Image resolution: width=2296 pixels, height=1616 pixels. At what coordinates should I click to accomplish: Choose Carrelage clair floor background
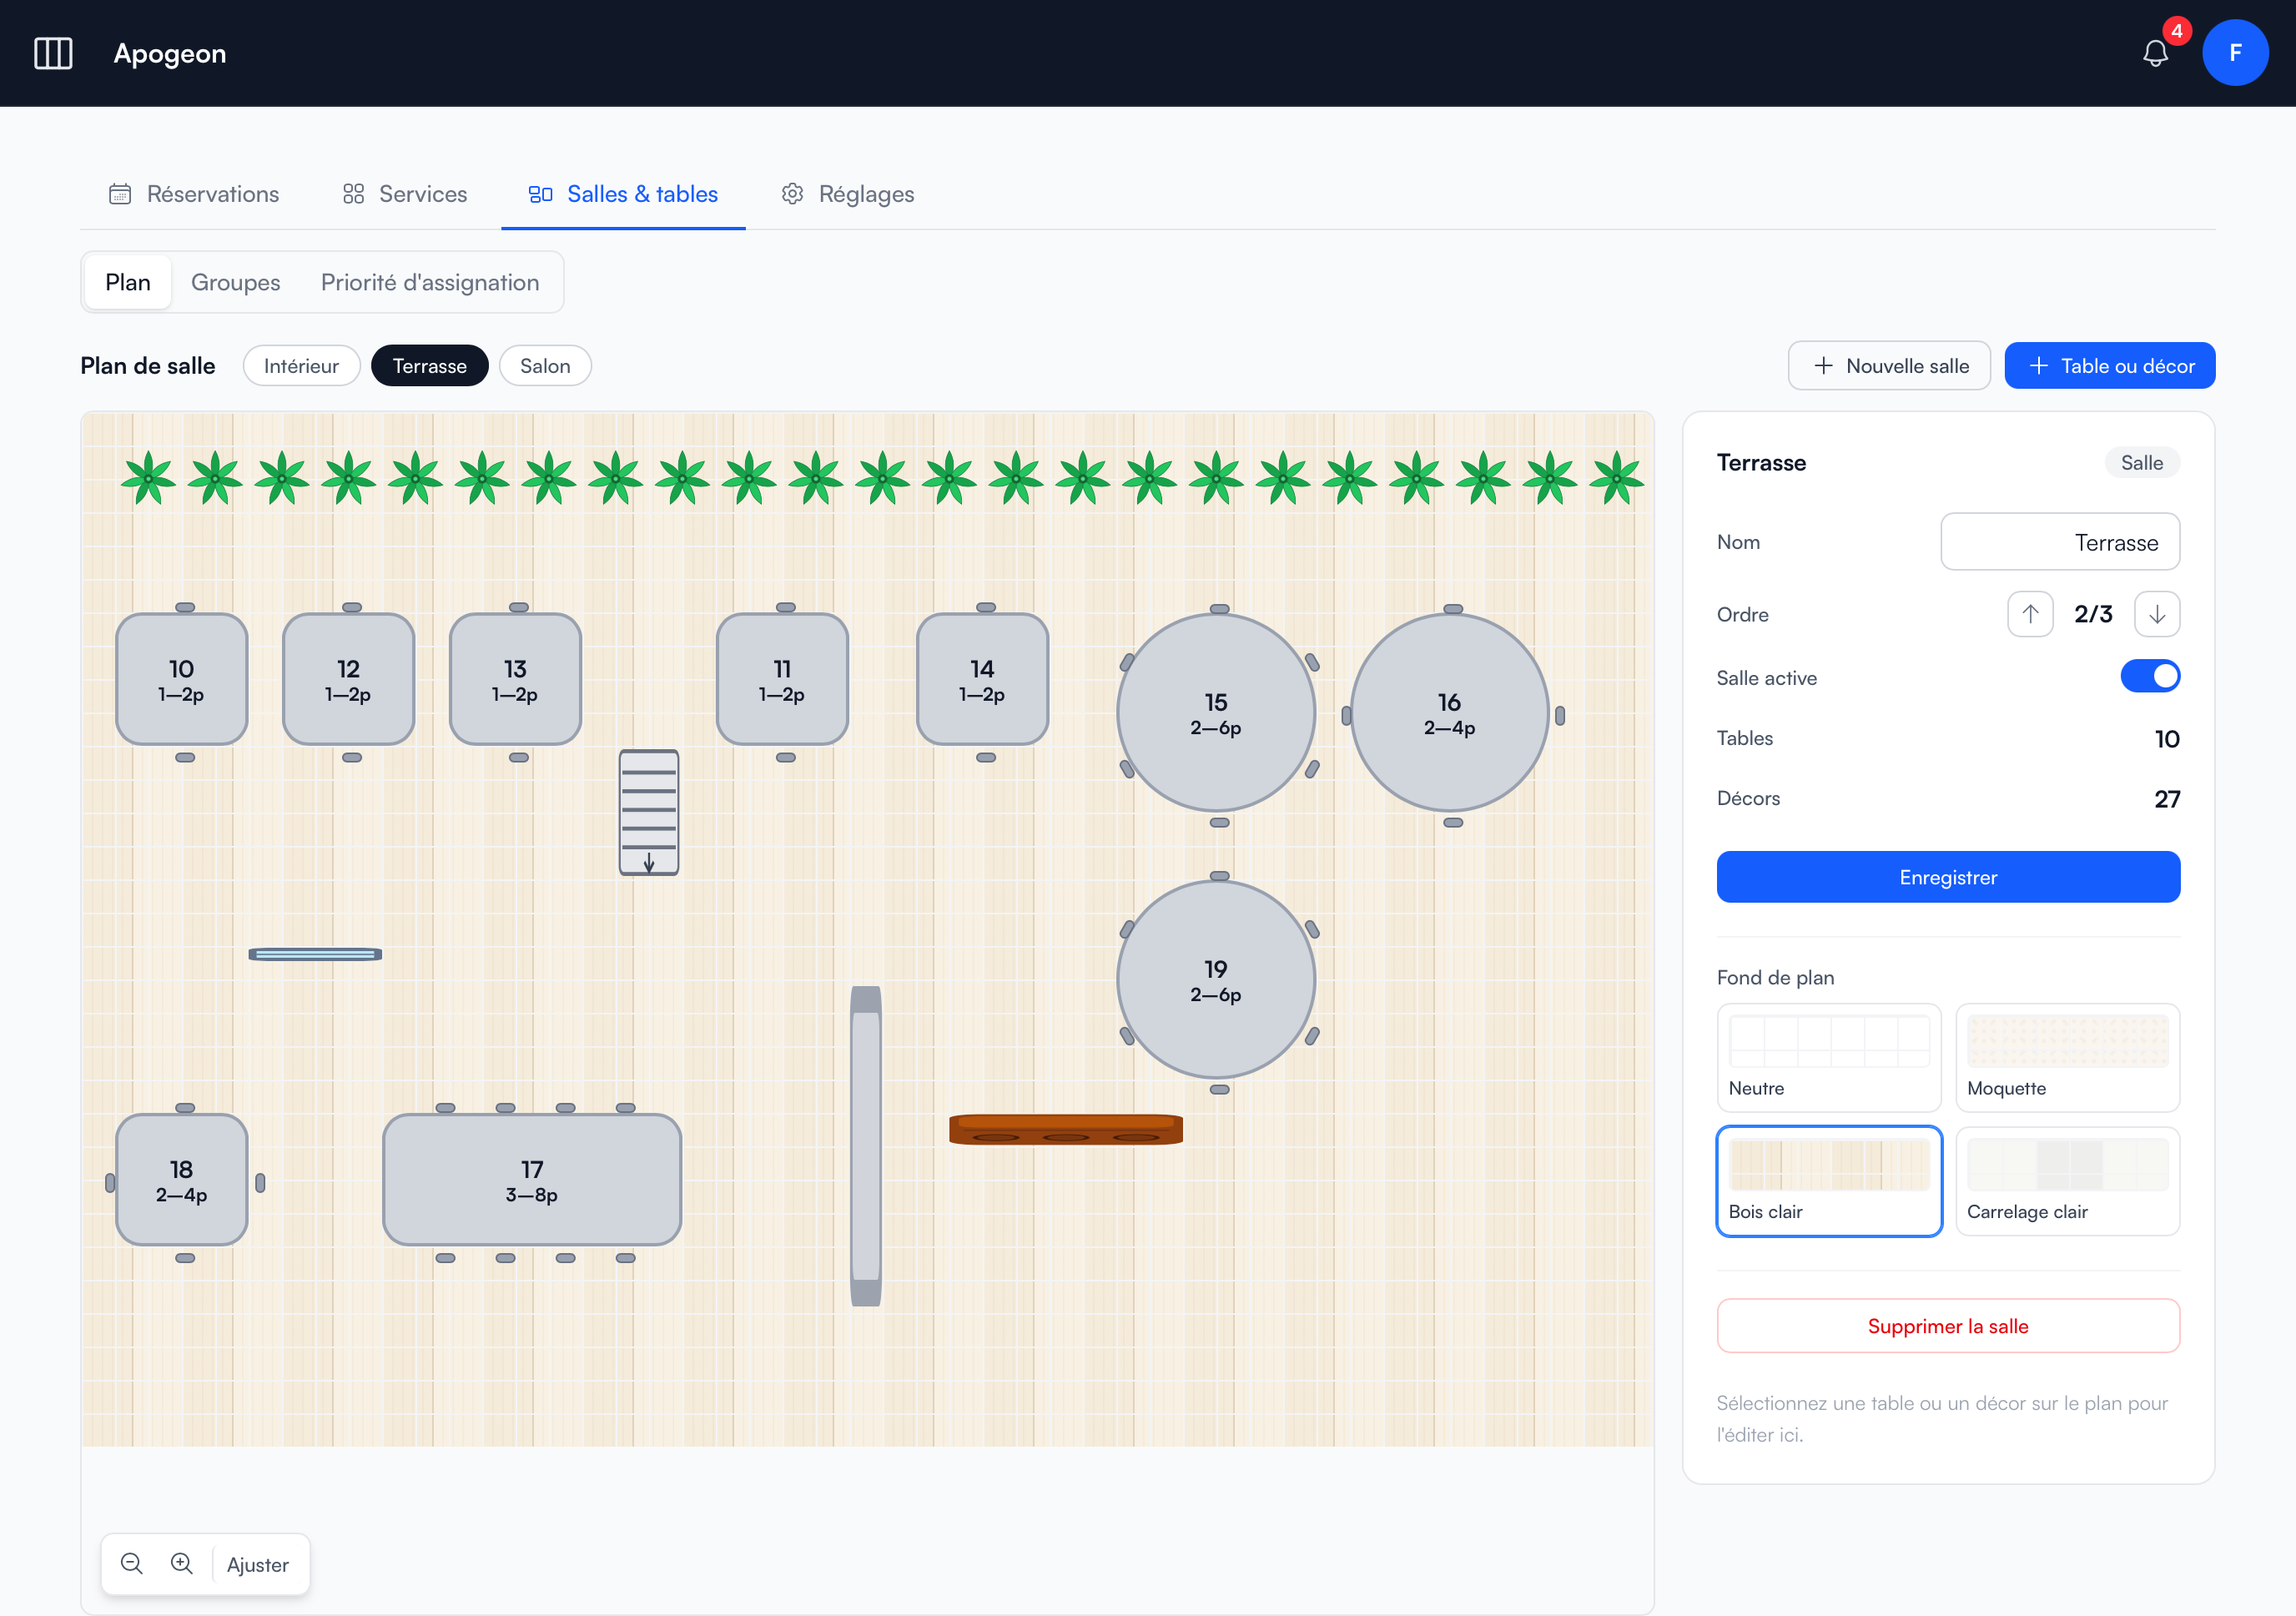coord(2068,1181)
